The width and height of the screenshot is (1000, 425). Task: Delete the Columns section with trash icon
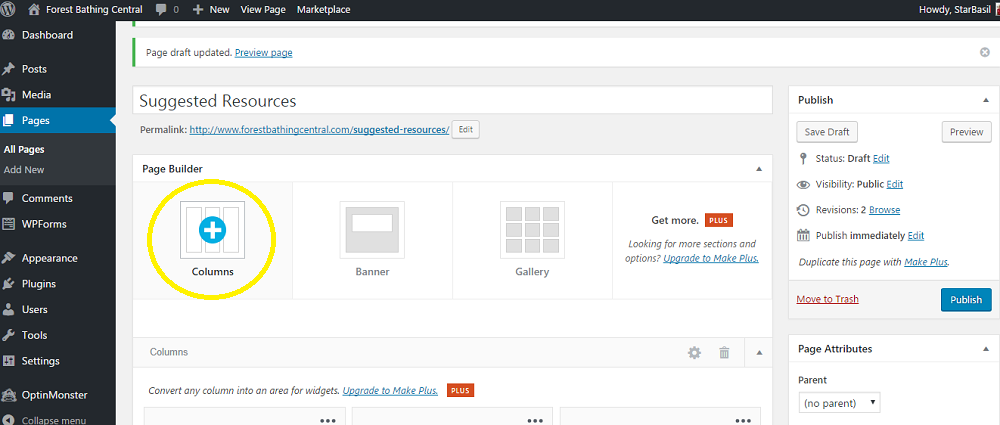tap(724, 352)
